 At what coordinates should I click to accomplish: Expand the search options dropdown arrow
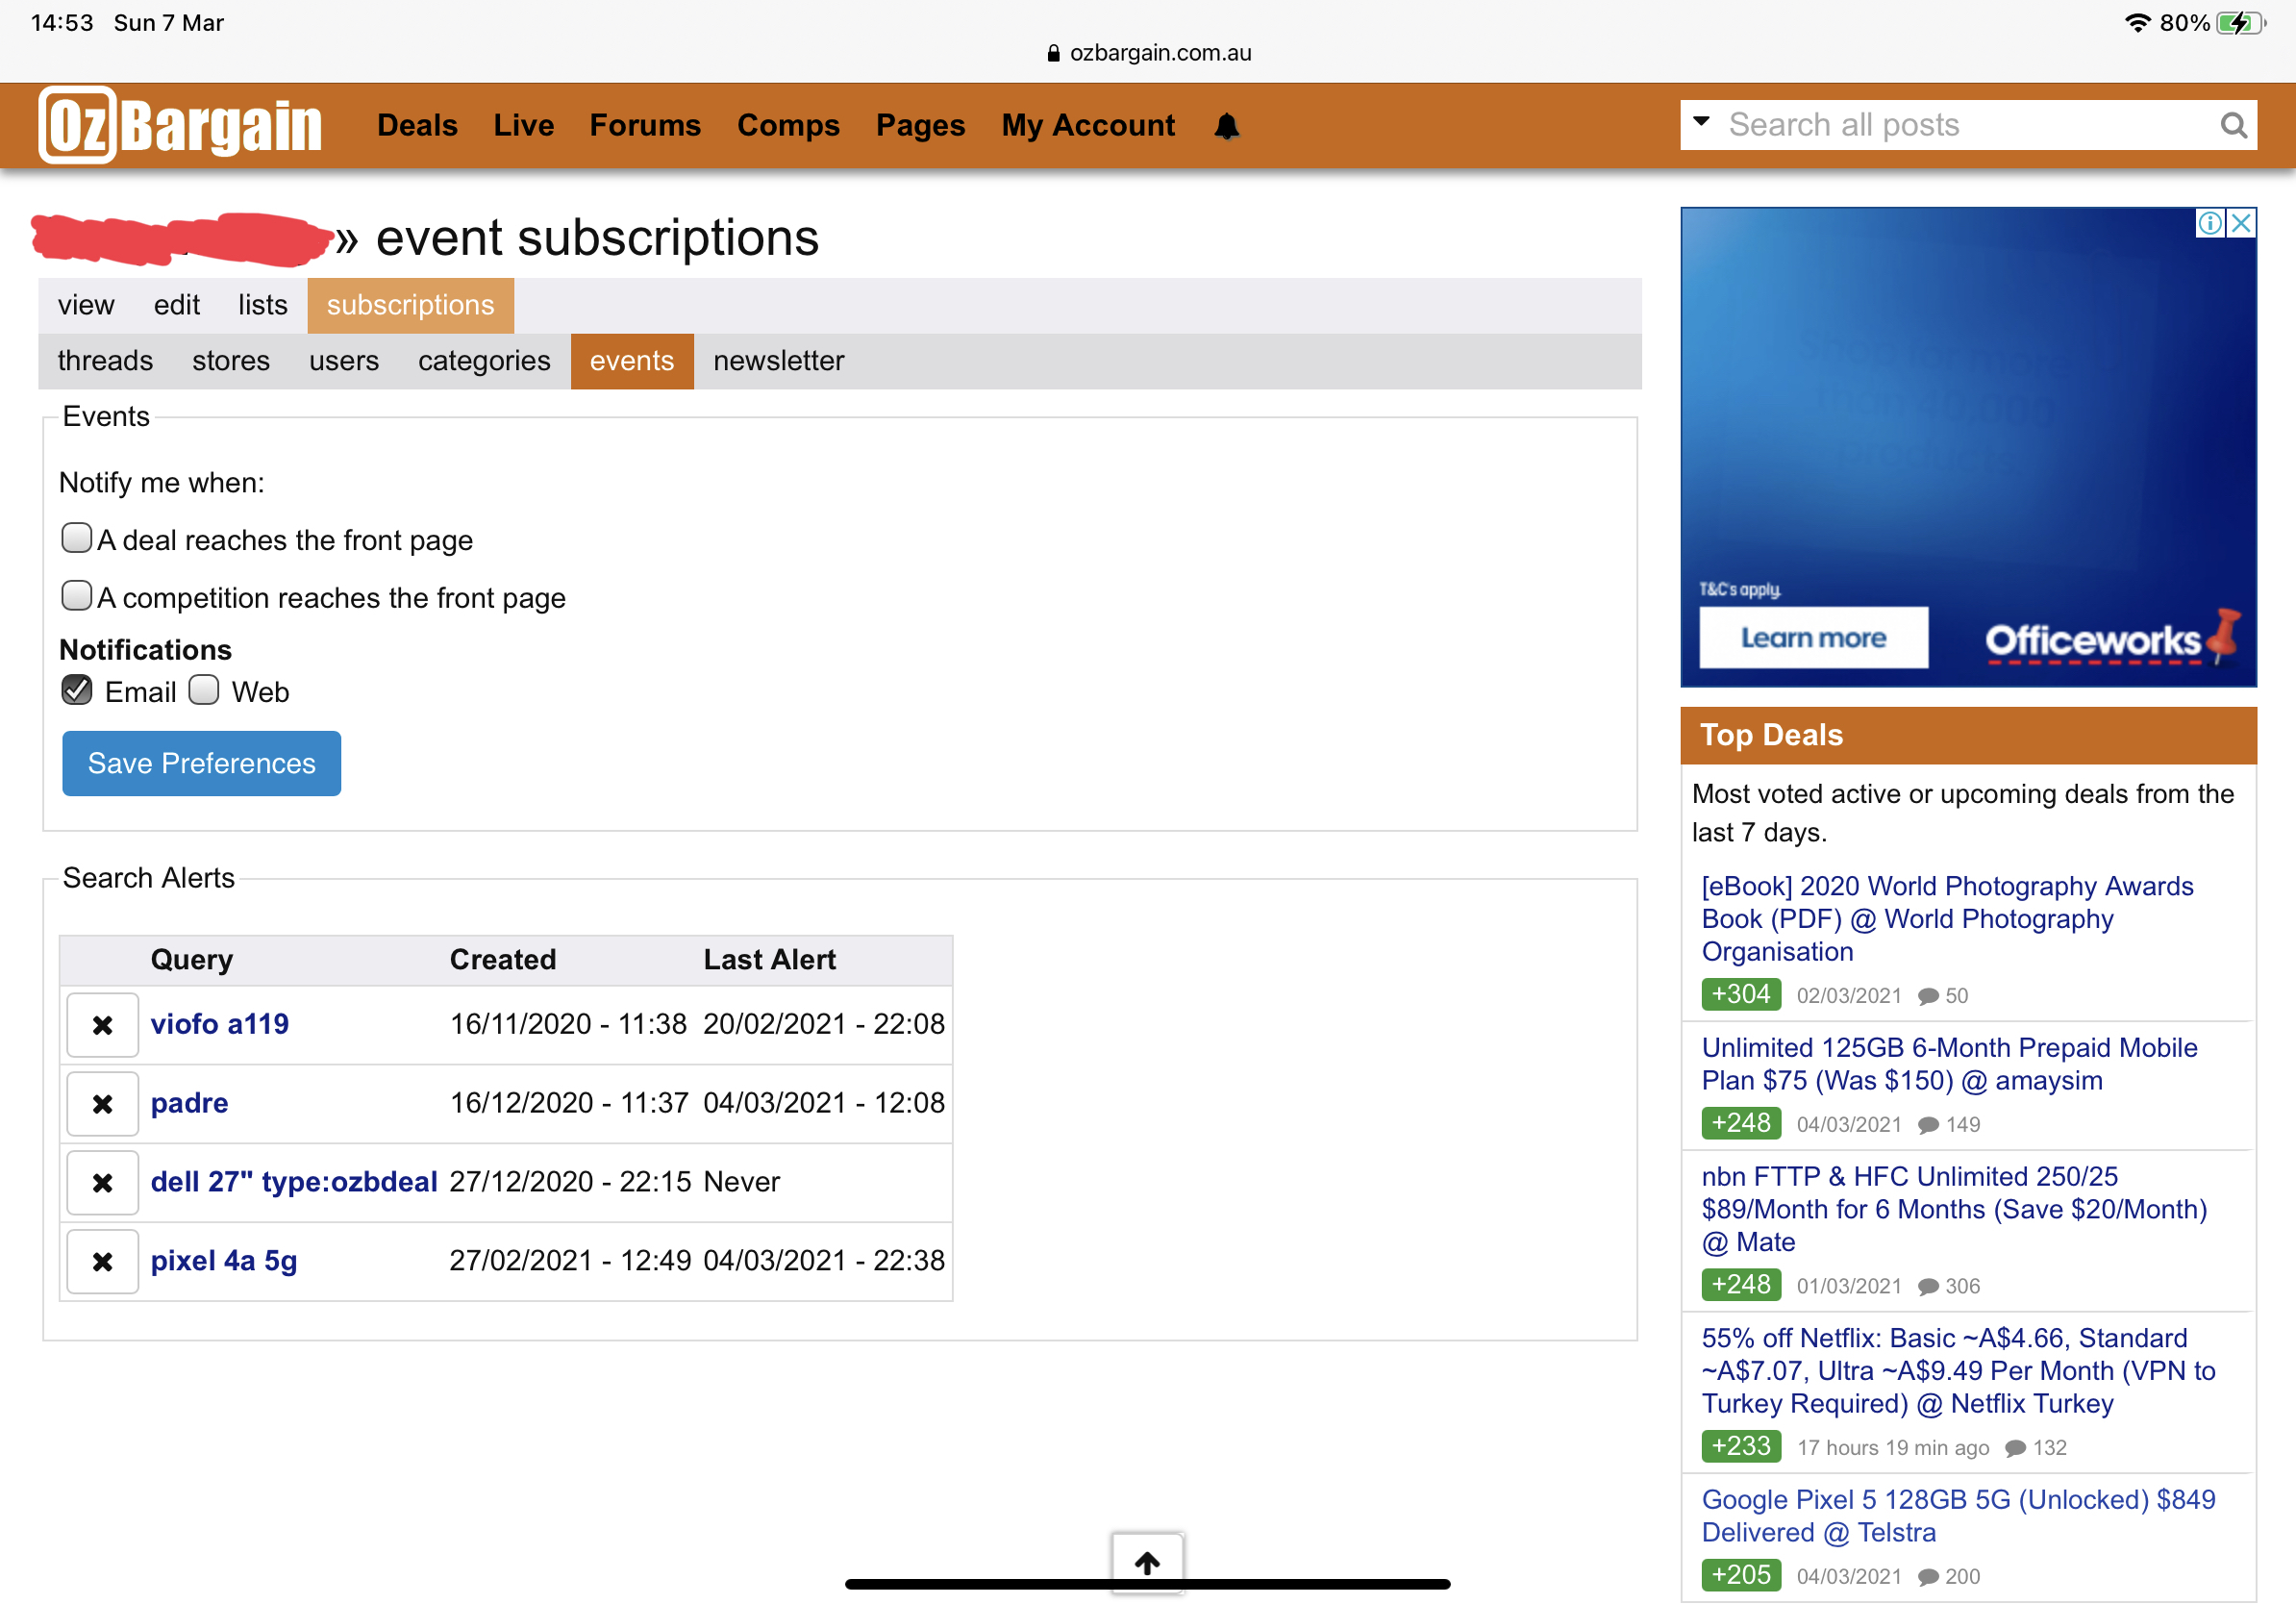pyautogui.click(x=1701, y=121)
